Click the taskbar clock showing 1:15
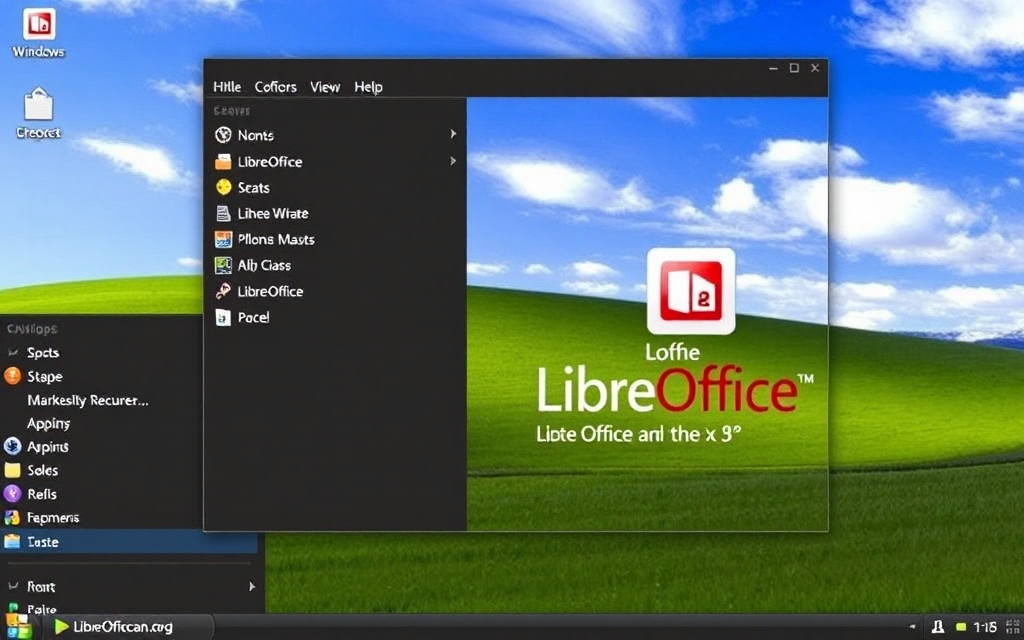The image size is (1024, 640). pyautogui.click(x=985, y=627)
